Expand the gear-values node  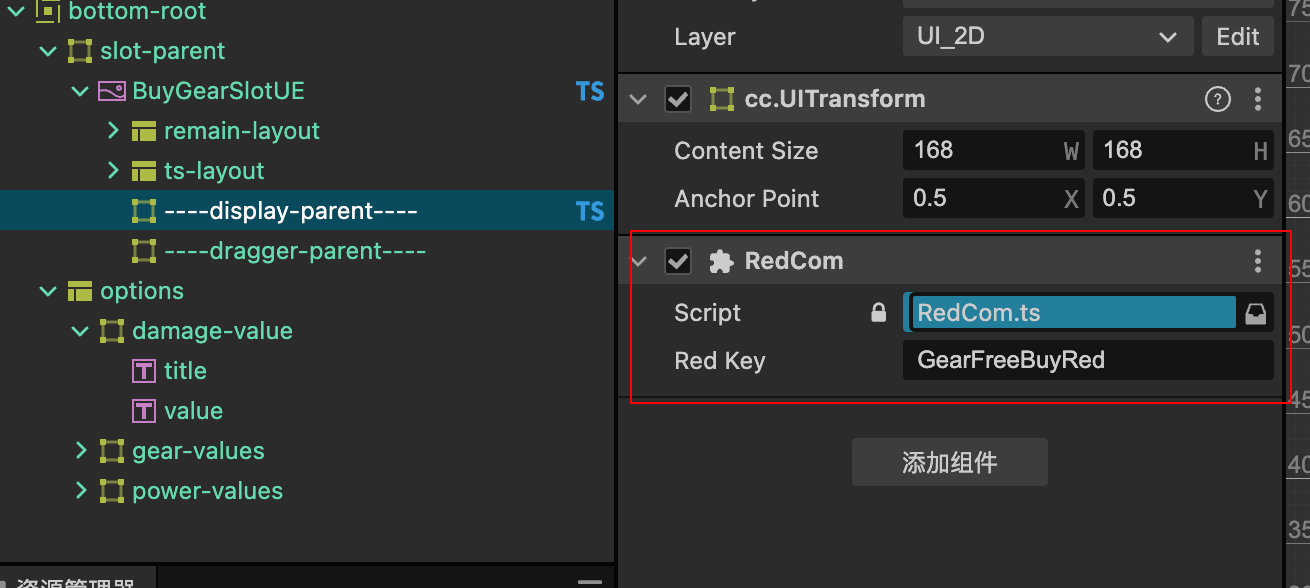click(81, 451)
